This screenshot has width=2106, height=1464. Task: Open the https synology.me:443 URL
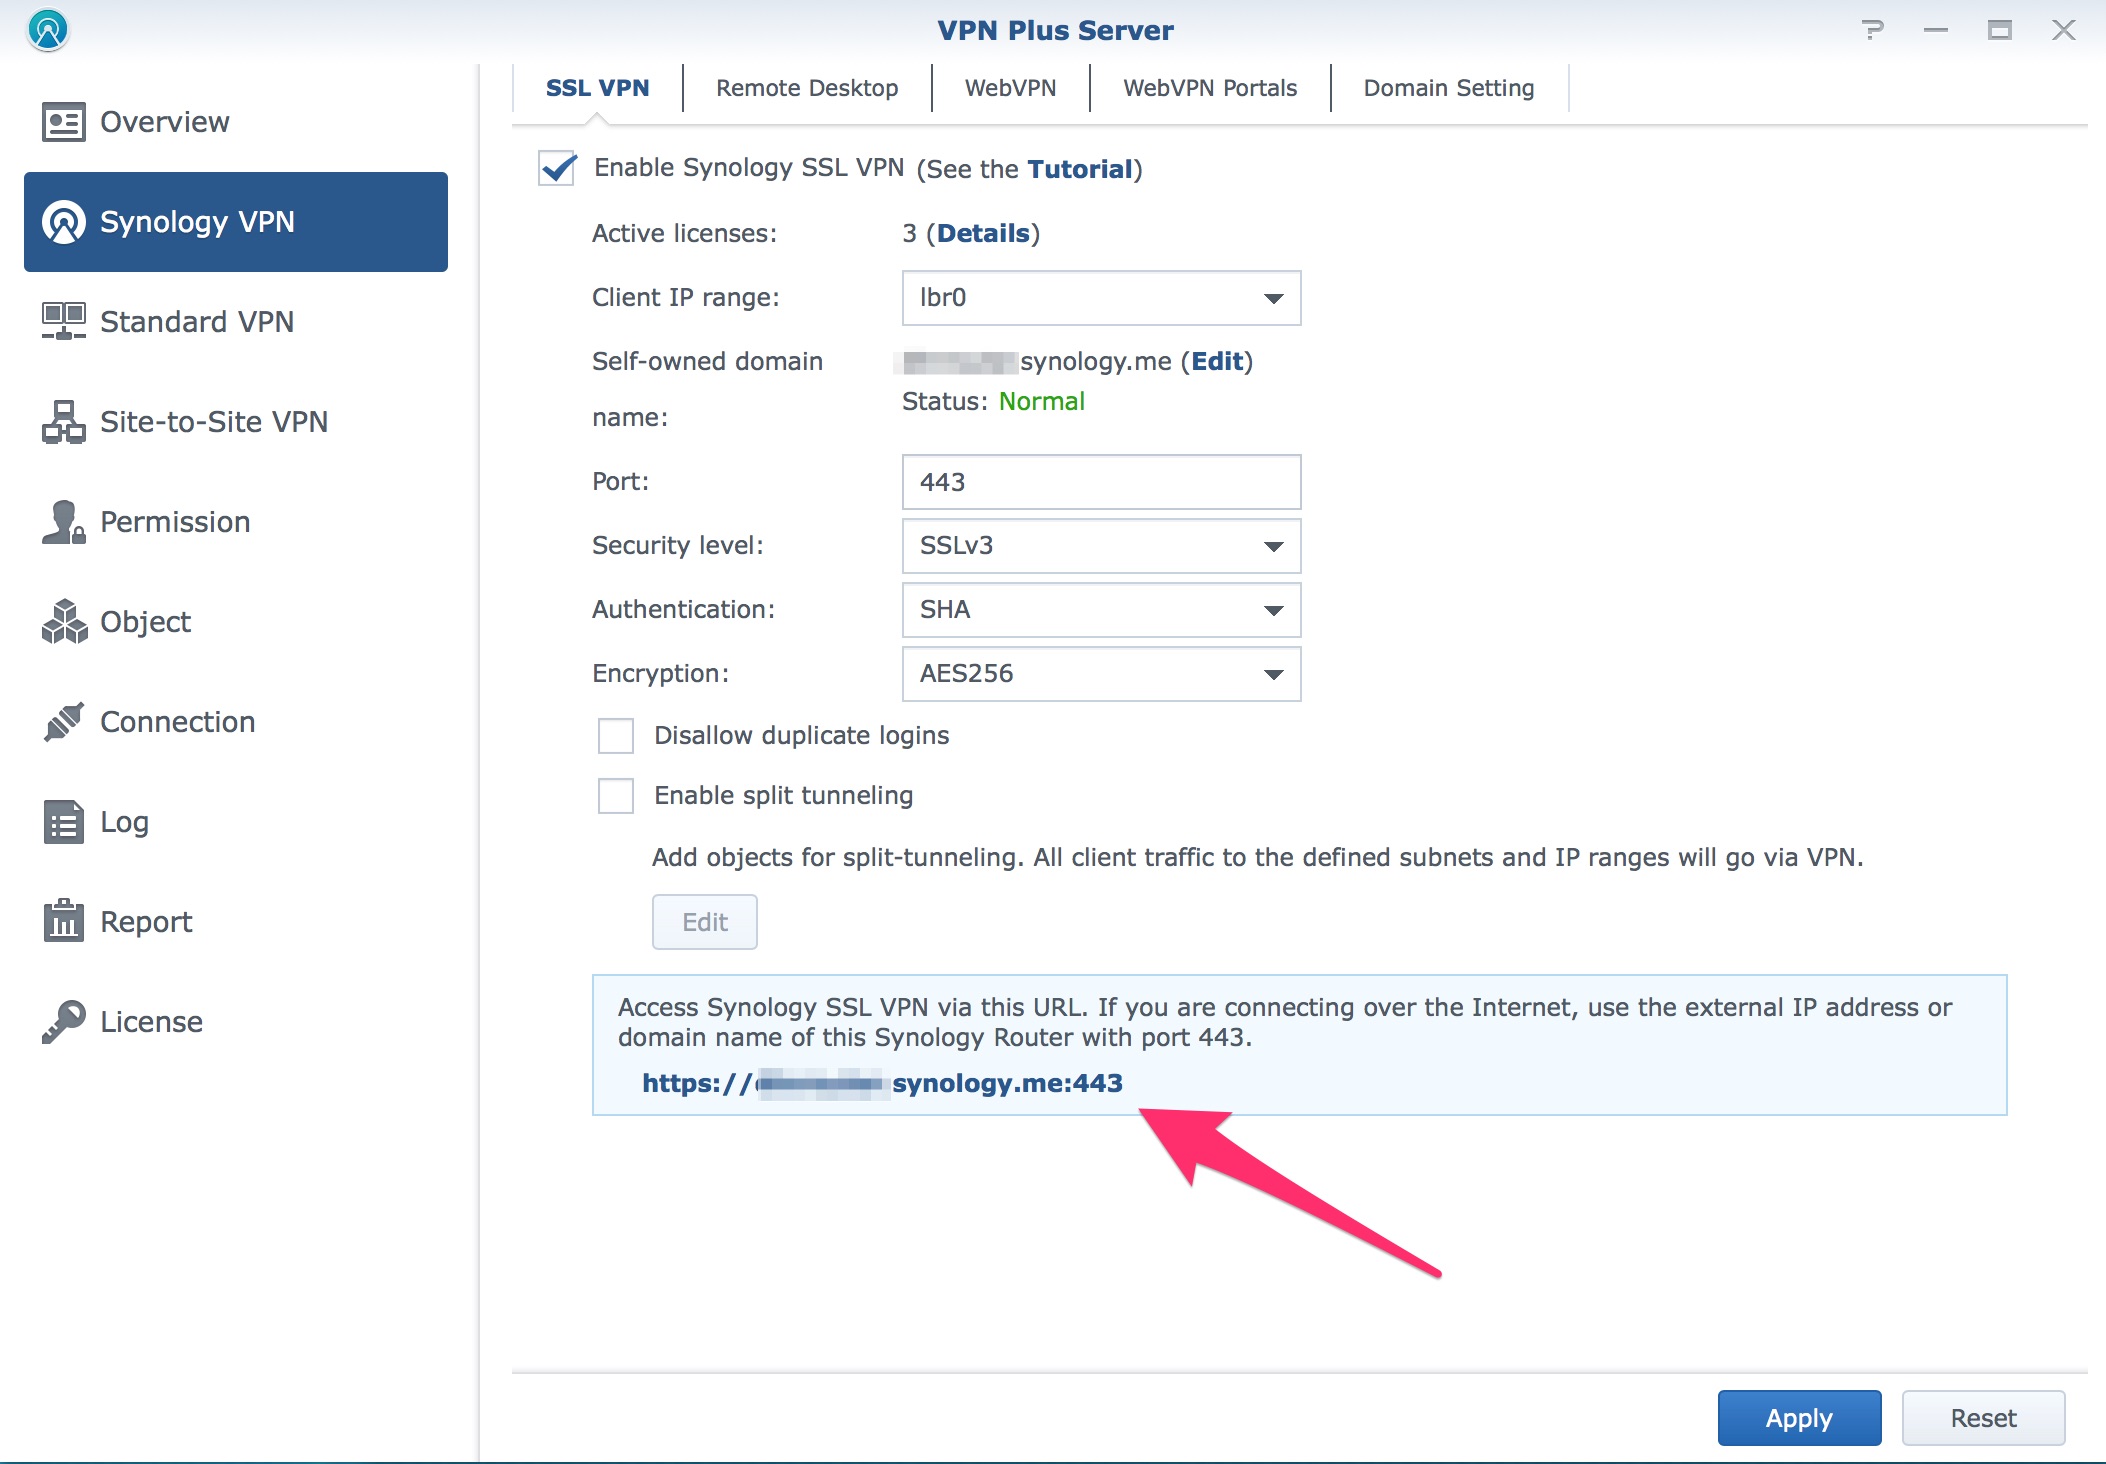[x=882, y=1083]
